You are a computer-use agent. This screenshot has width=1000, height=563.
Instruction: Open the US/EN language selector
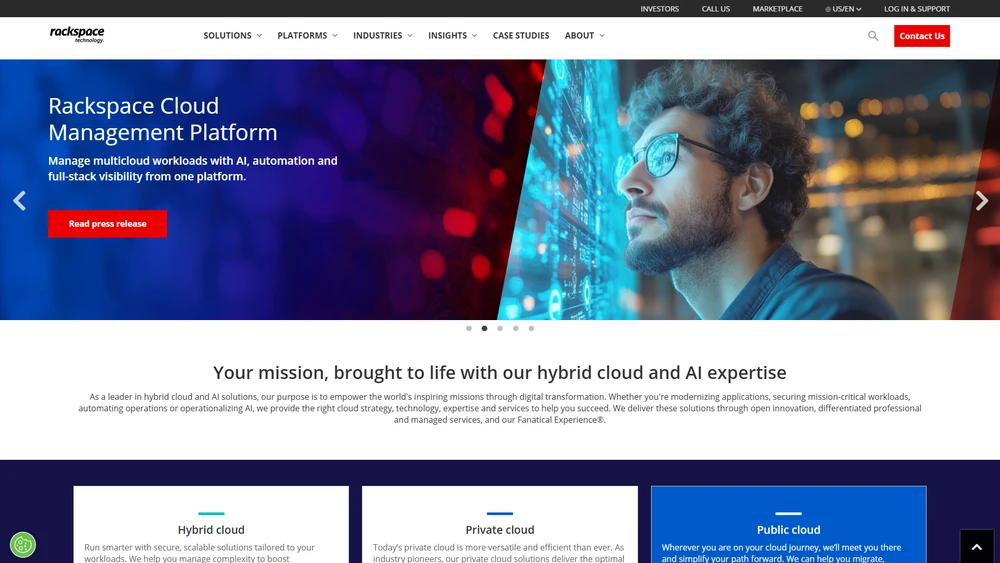click(x=843, y=9)
